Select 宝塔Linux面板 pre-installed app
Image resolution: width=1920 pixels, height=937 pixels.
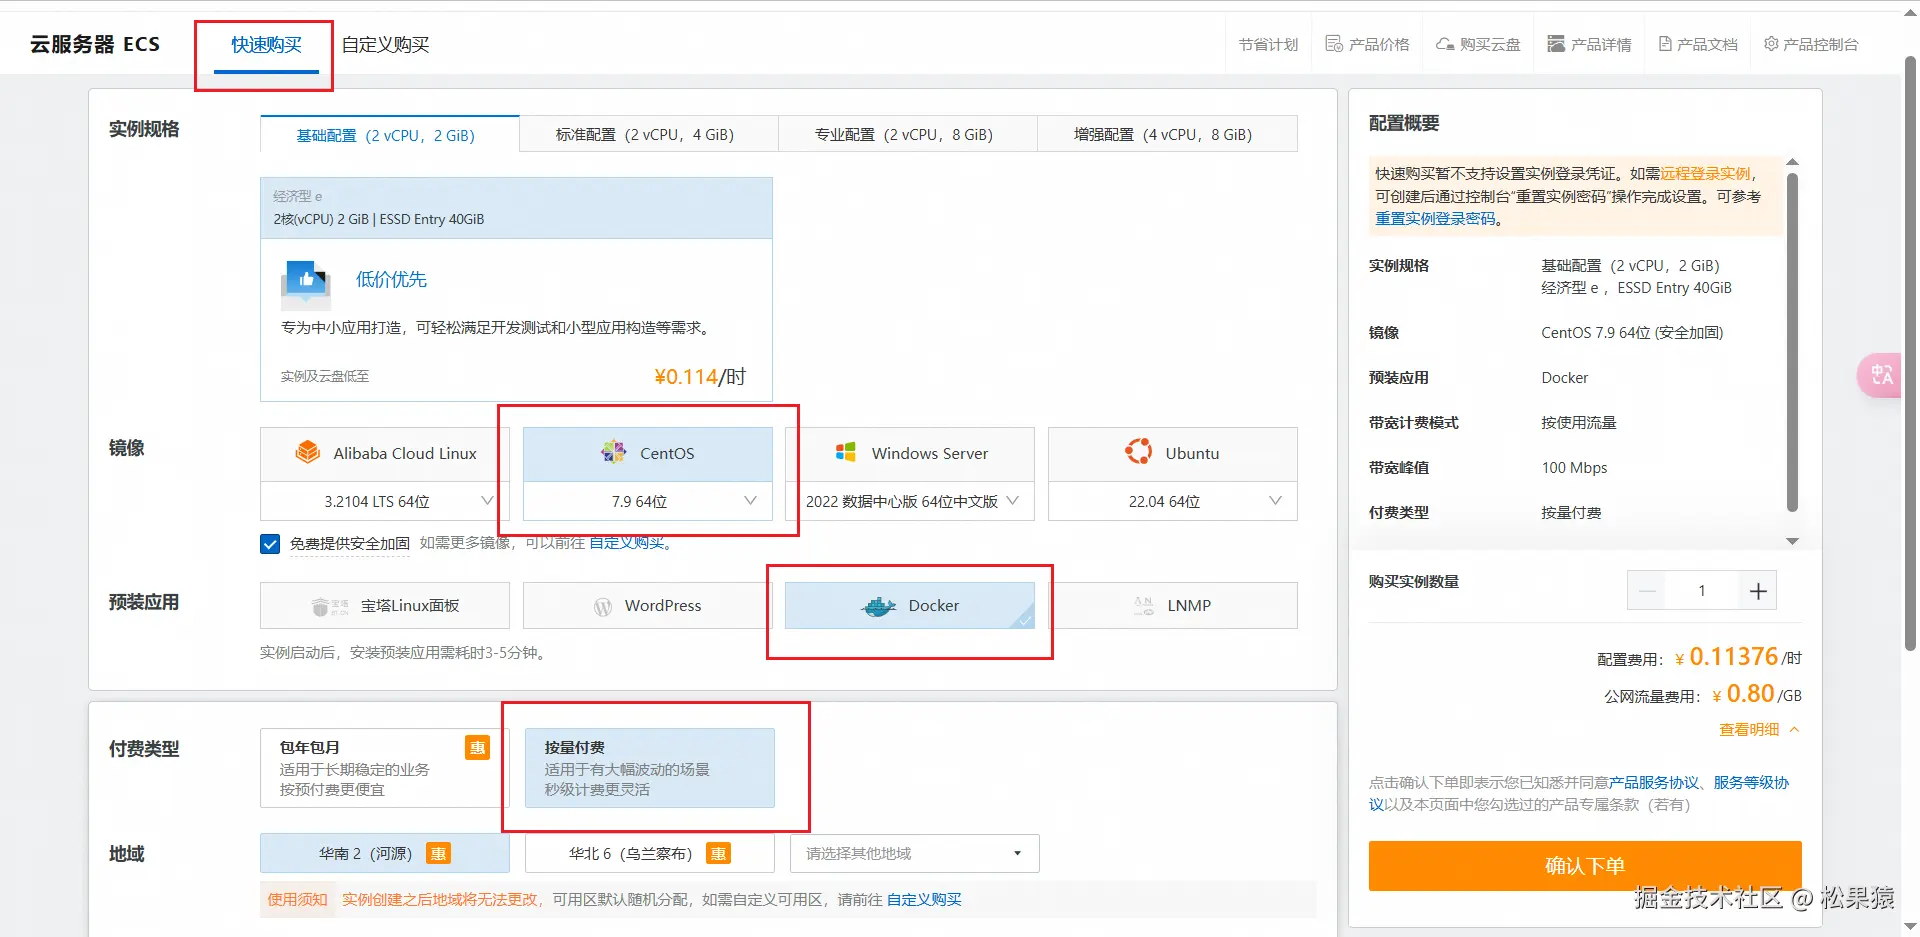pyautogui.click(x=385, y=606)
